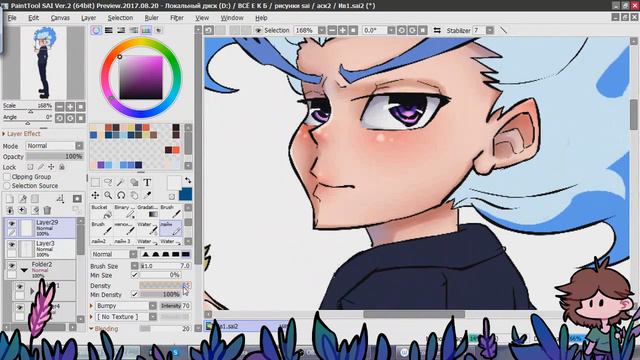Rotate navigator view counterclockwise

60,118
